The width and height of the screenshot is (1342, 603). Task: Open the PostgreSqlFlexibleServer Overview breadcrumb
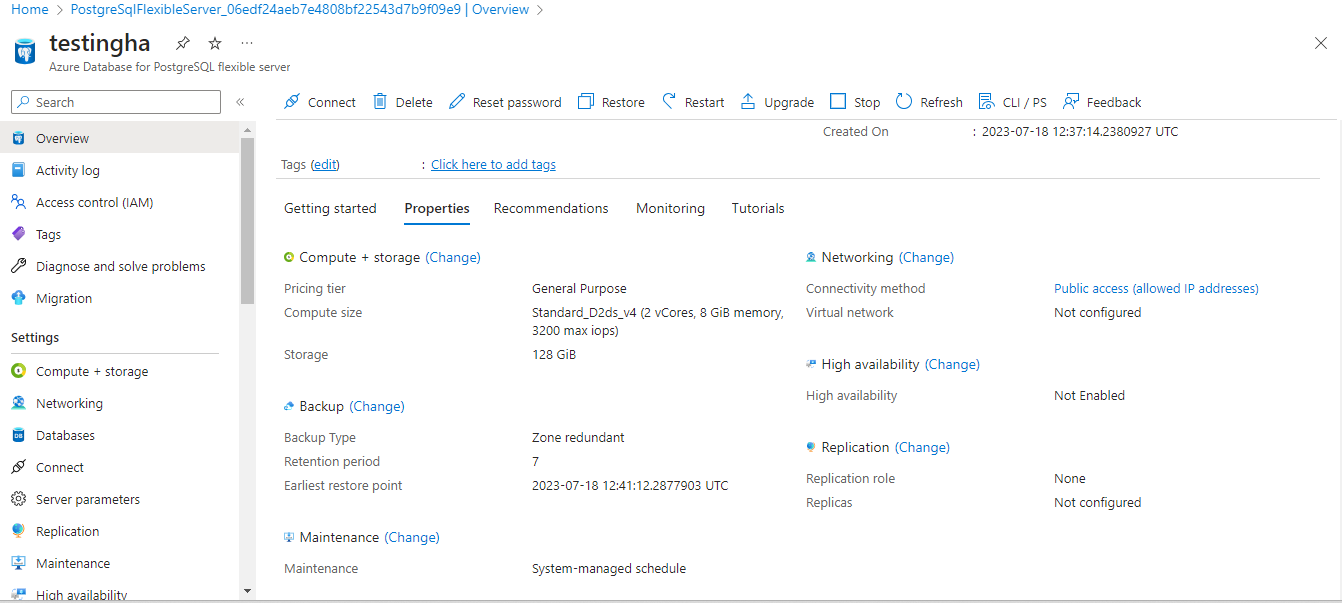pyautogui.click(x=300, y=9)
